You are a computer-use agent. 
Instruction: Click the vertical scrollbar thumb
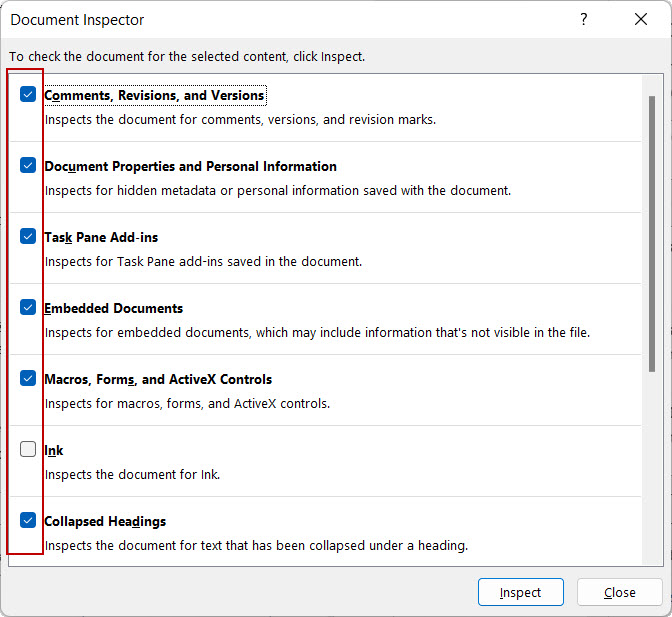tap(653, 230)
